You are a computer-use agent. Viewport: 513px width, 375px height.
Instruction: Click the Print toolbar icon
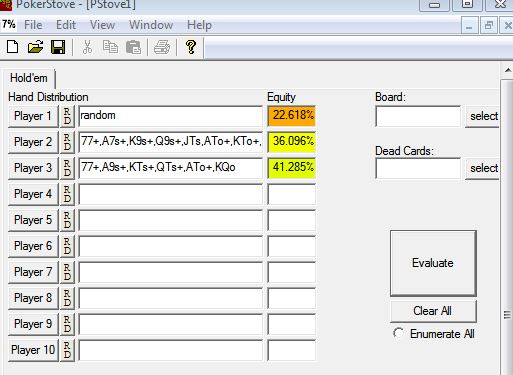click(x=162, y=47)
